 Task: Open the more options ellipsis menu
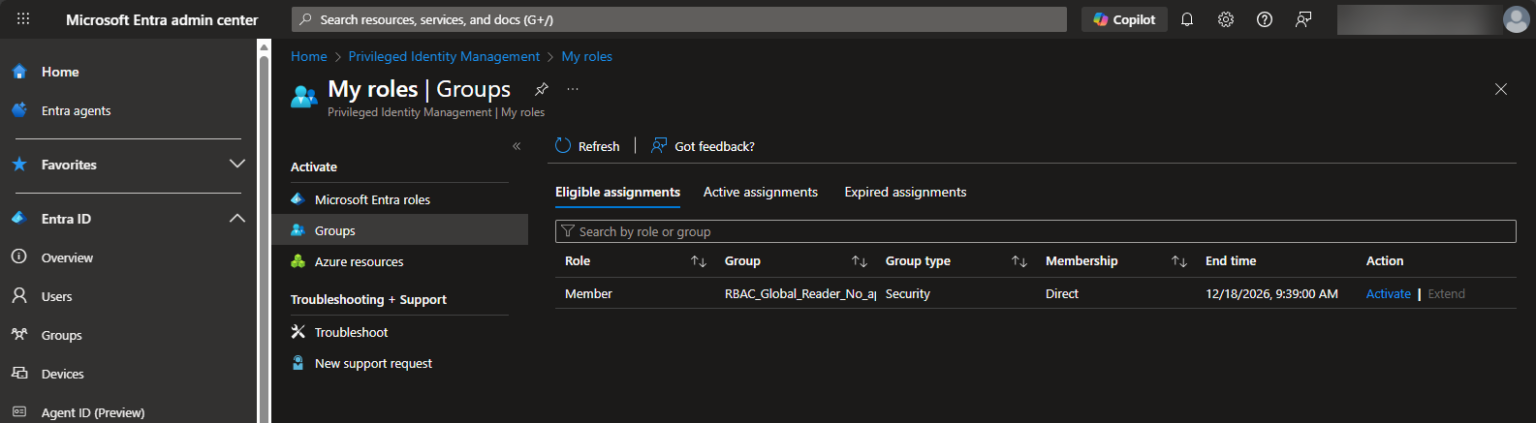573,89
